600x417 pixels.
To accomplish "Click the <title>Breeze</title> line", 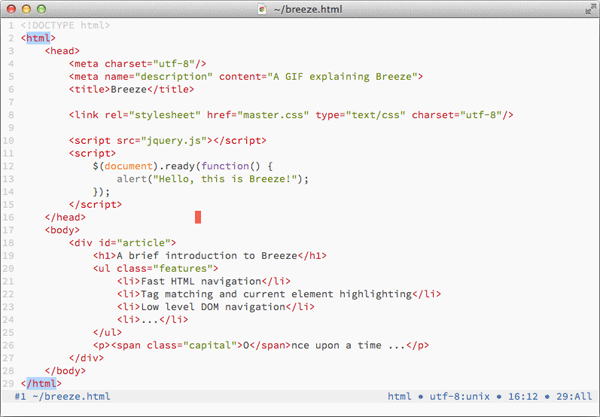I will 131,89.
